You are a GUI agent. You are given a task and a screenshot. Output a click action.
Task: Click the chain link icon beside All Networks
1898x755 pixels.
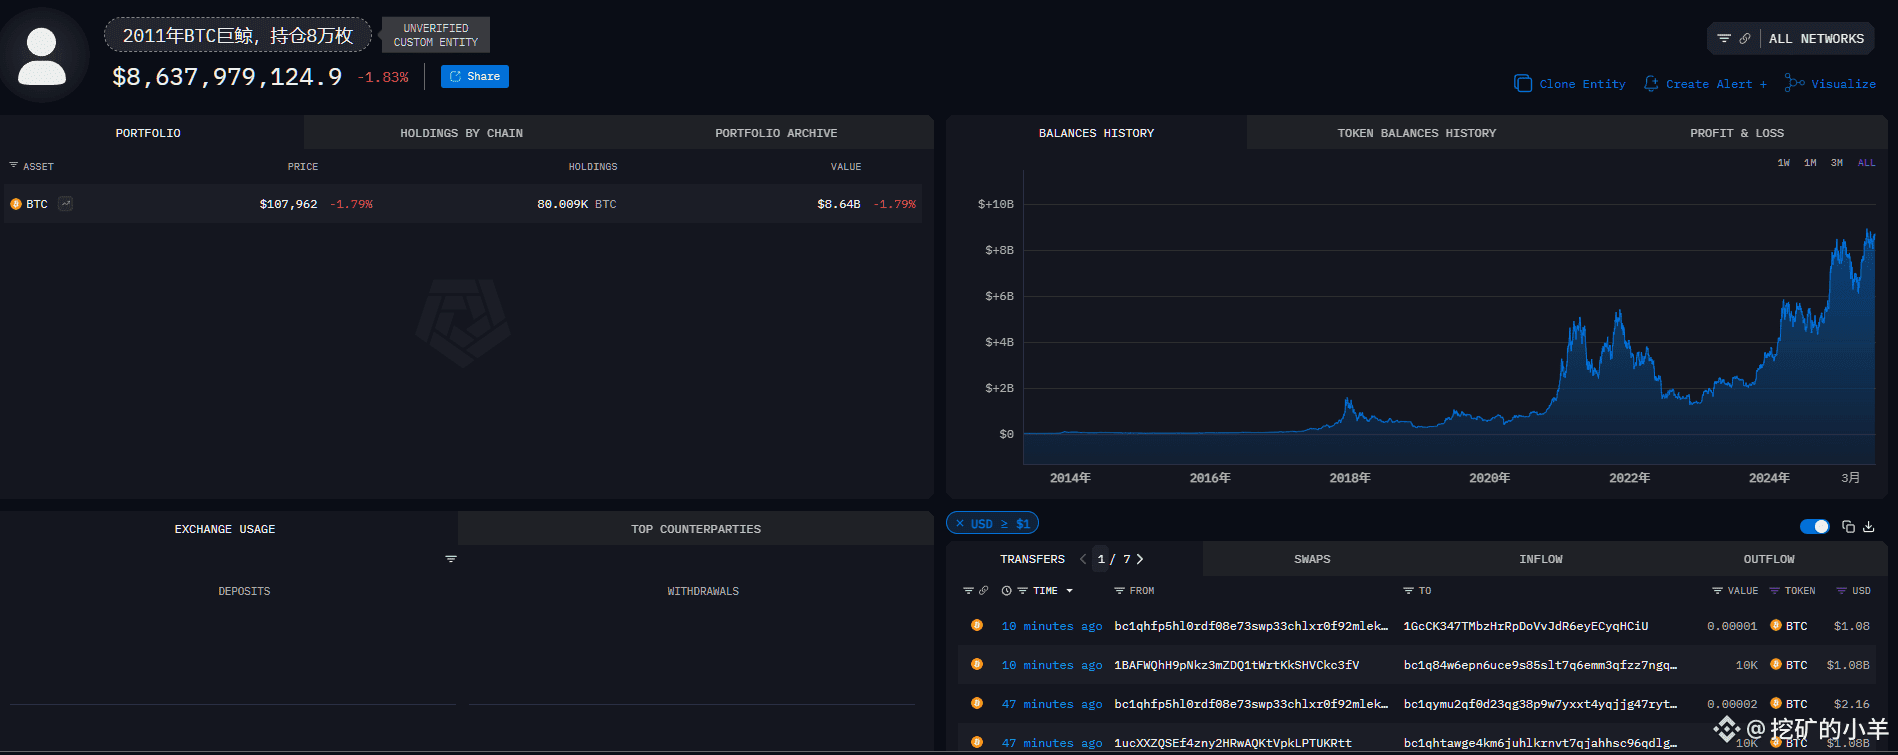1745,39
